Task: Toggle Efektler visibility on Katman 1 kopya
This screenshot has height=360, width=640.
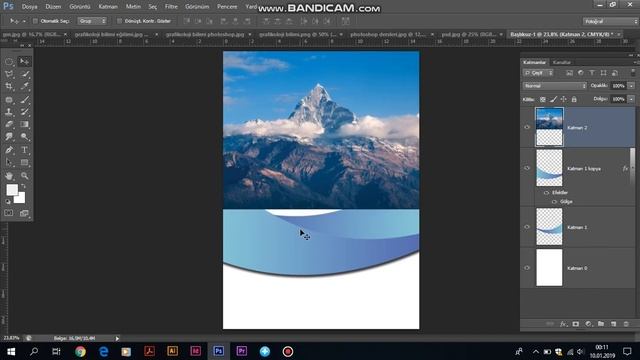Action: coord(546,193)
